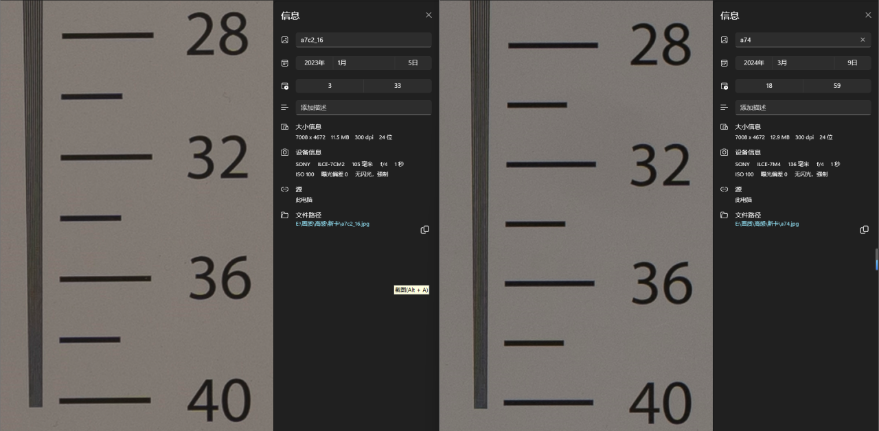
Task: Clear the a74 filename field text
Action: pos(863,40)
